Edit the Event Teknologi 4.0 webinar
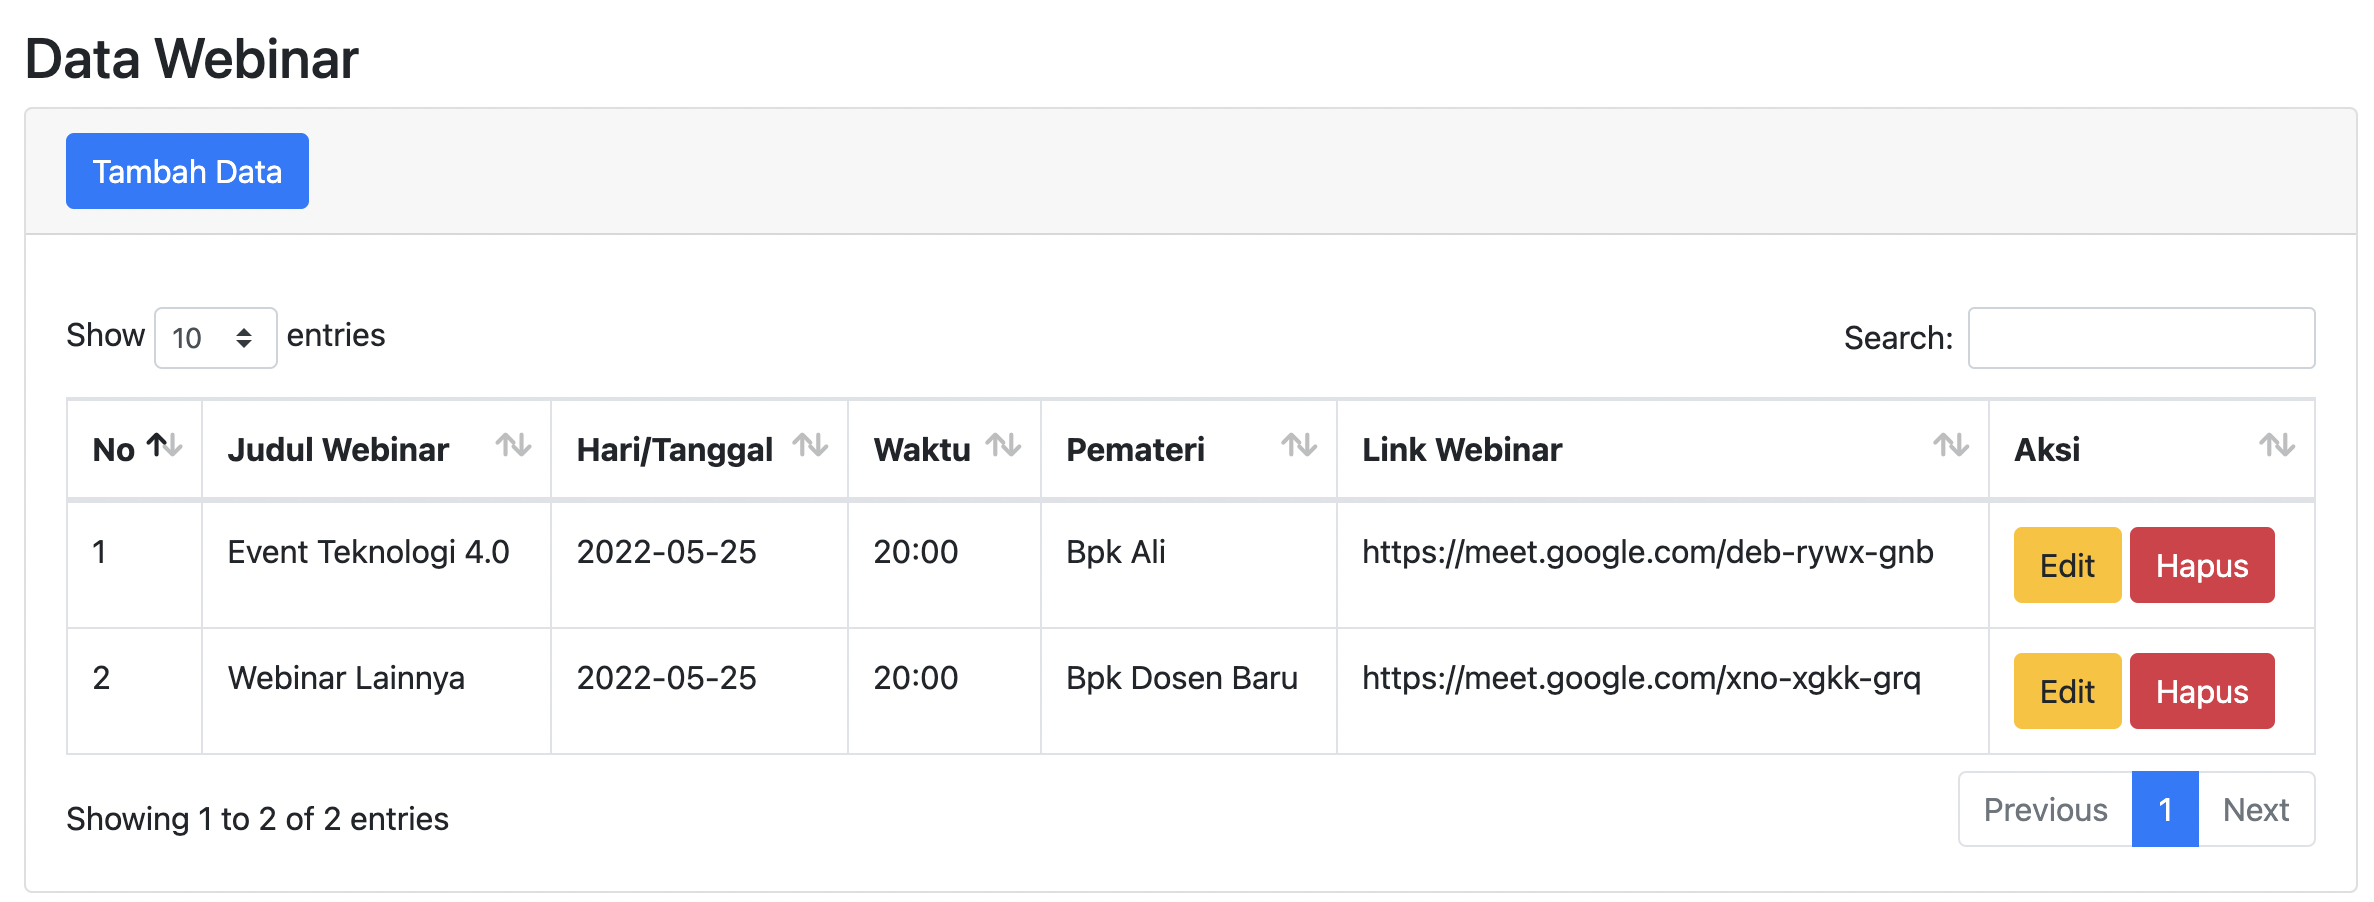 [x=2066, y=565]
